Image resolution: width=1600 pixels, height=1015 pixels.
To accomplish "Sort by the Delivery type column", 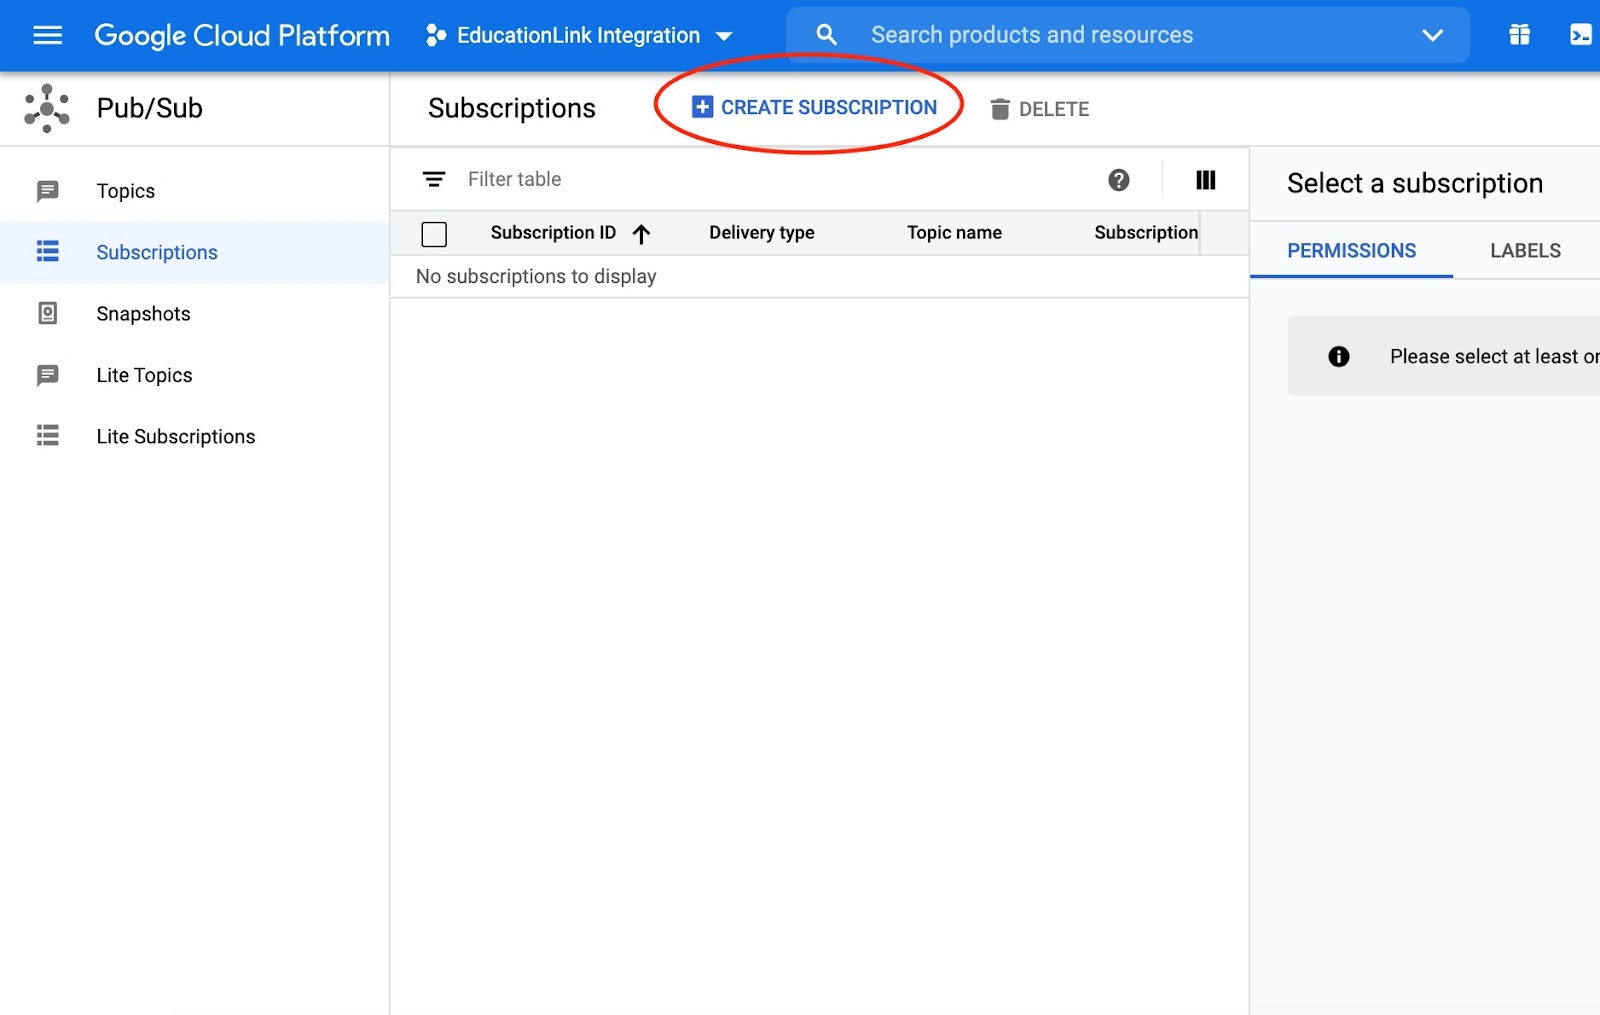I will point(762,233).
